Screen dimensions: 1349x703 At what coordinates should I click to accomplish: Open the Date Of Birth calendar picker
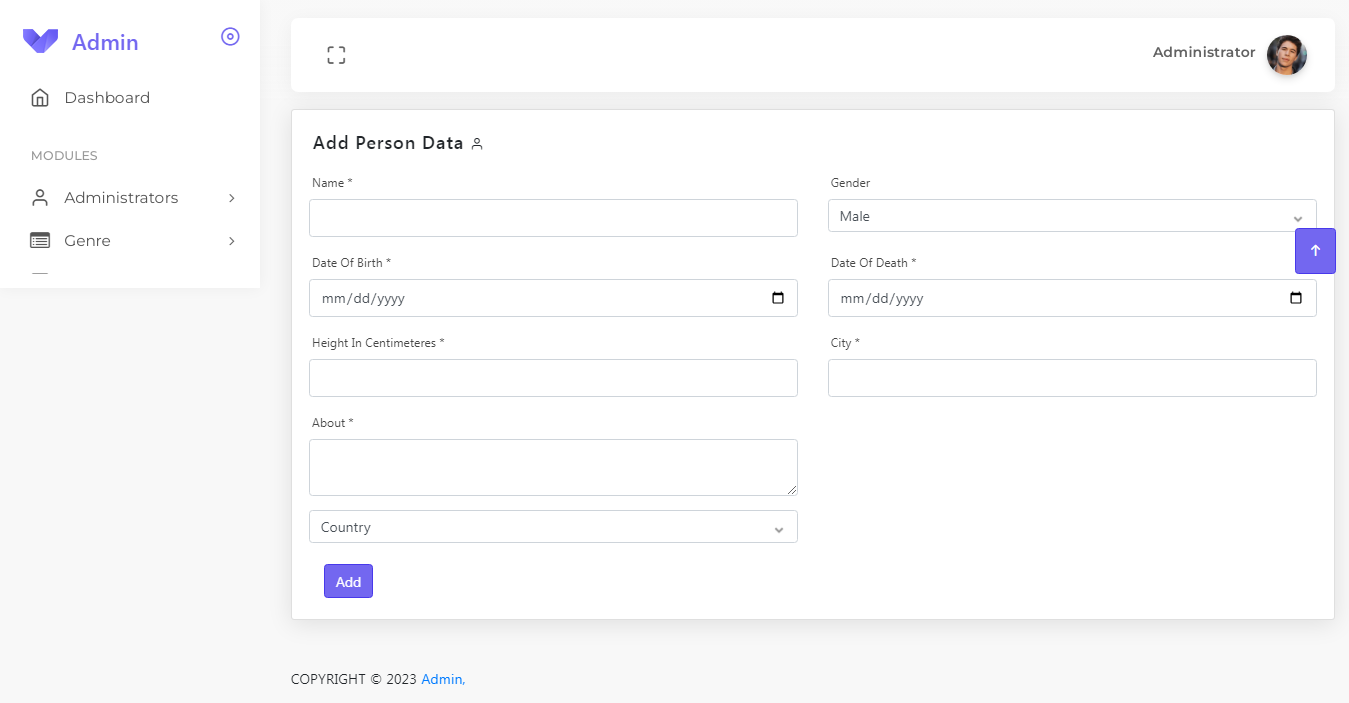pos(778,298)
